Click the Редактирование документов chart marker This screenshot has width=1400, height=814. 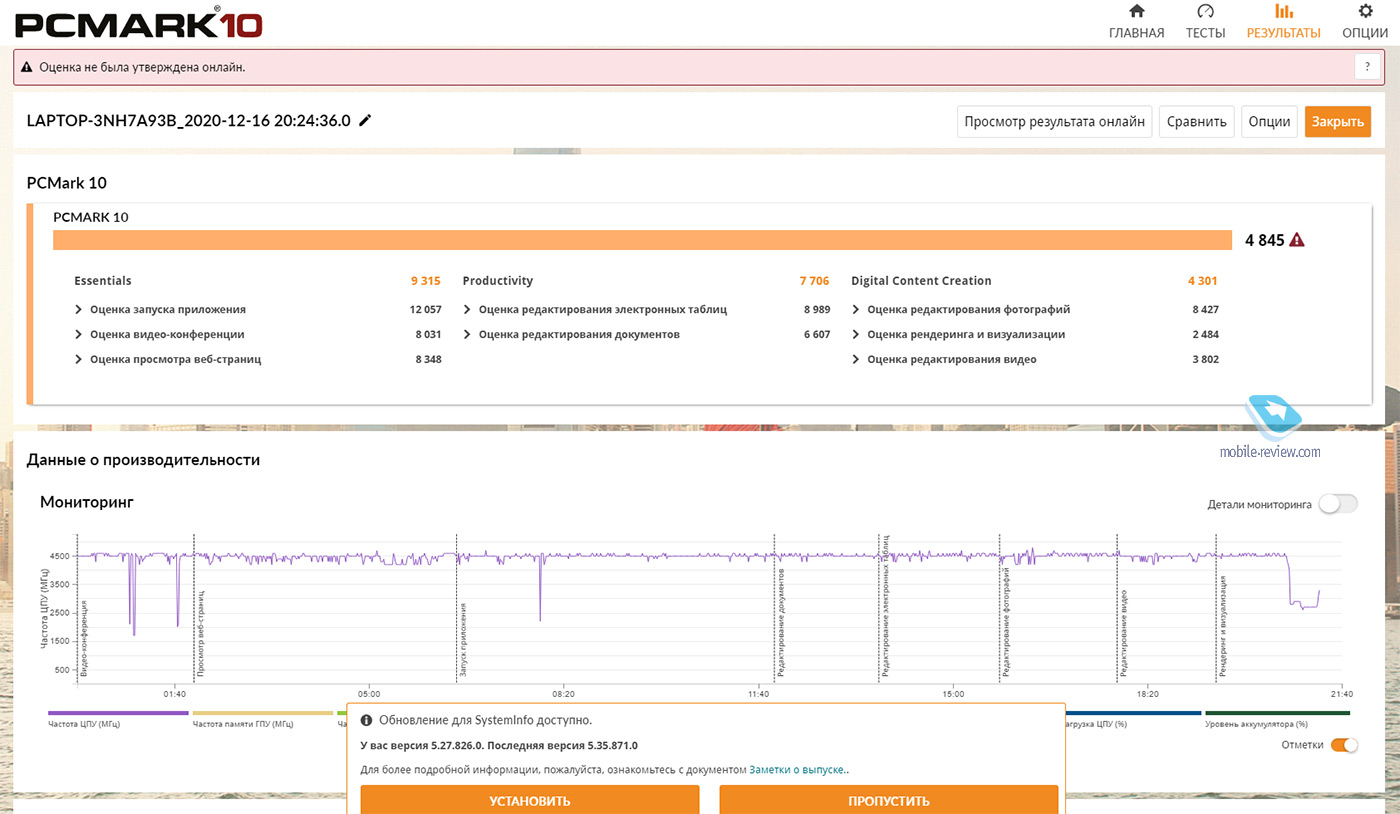tap(781, 624)
